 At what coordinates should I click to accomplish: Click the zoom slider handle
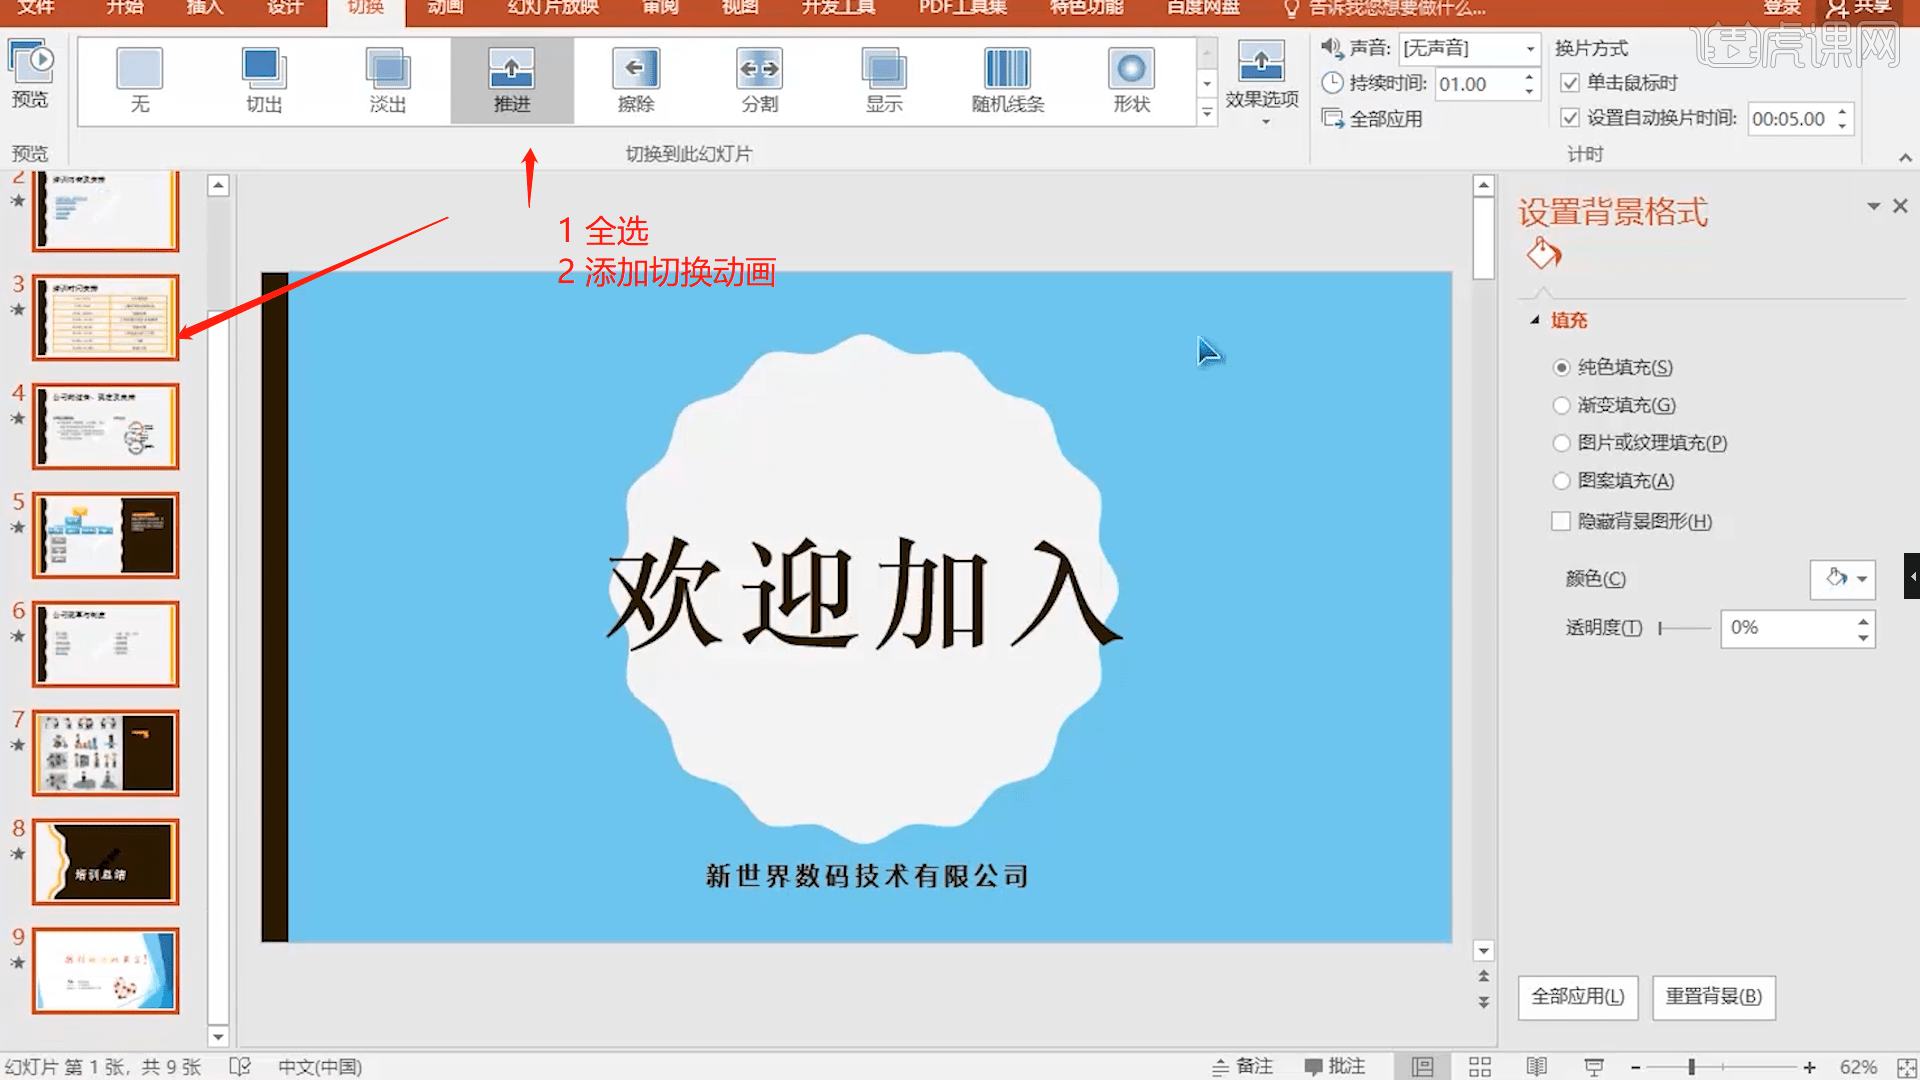click(1692, 1068)
